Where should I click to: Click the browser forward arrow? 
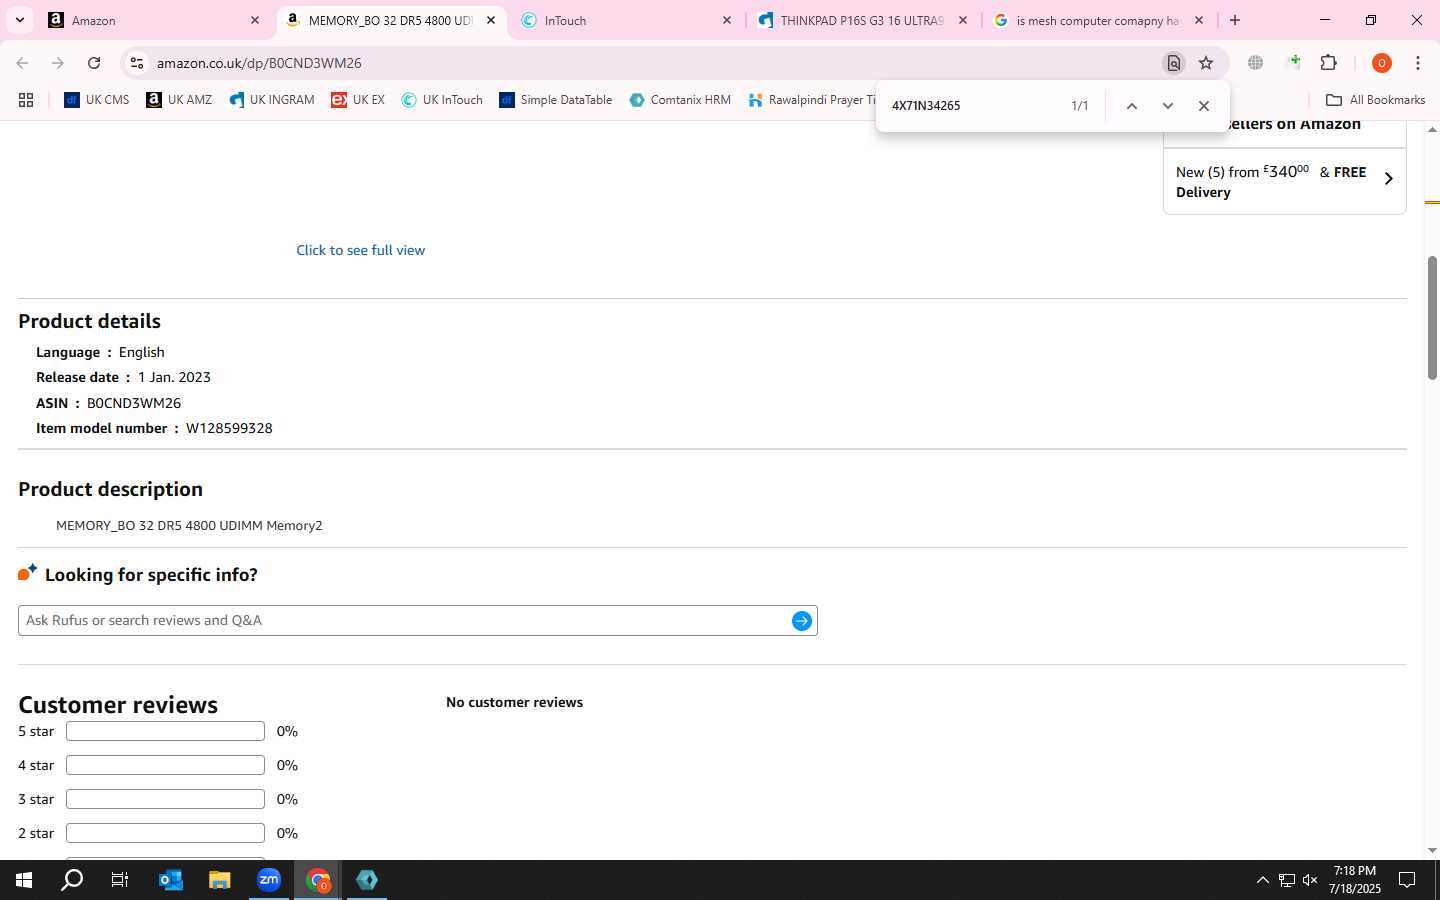(x=58, y=63)
